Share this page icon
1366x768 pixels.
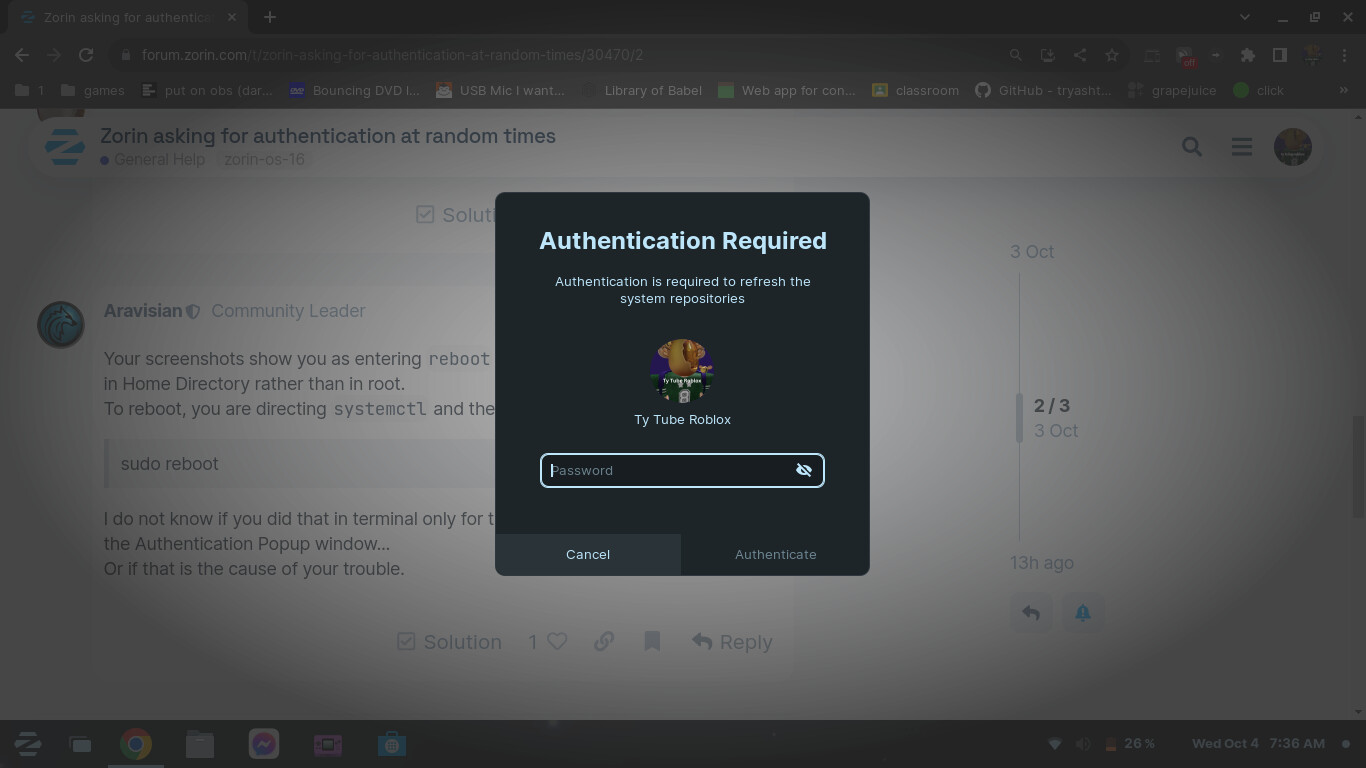pyautogui.click(x=1079, y=55)
